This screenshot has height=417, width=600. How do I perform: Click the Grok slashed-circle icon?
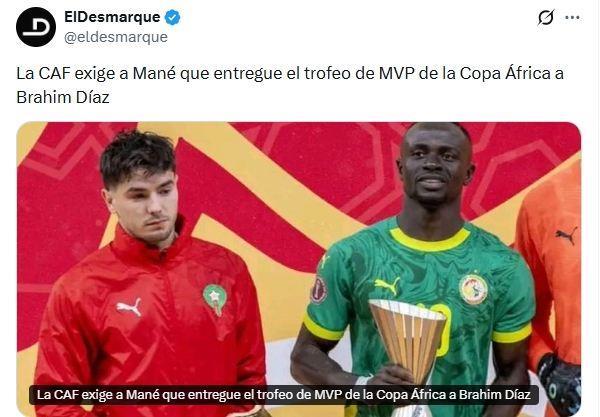point(546,18)
